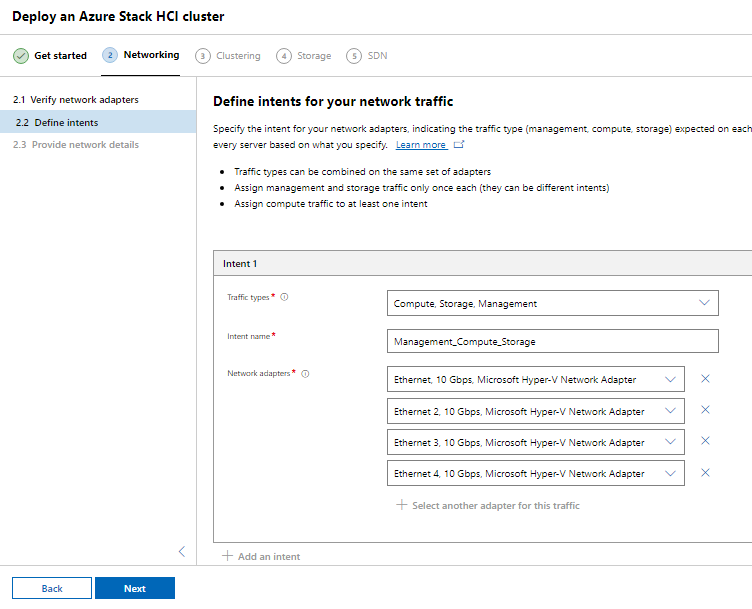
Task: Click the plus icon for Select another adapter
Action: click(401, 505)
